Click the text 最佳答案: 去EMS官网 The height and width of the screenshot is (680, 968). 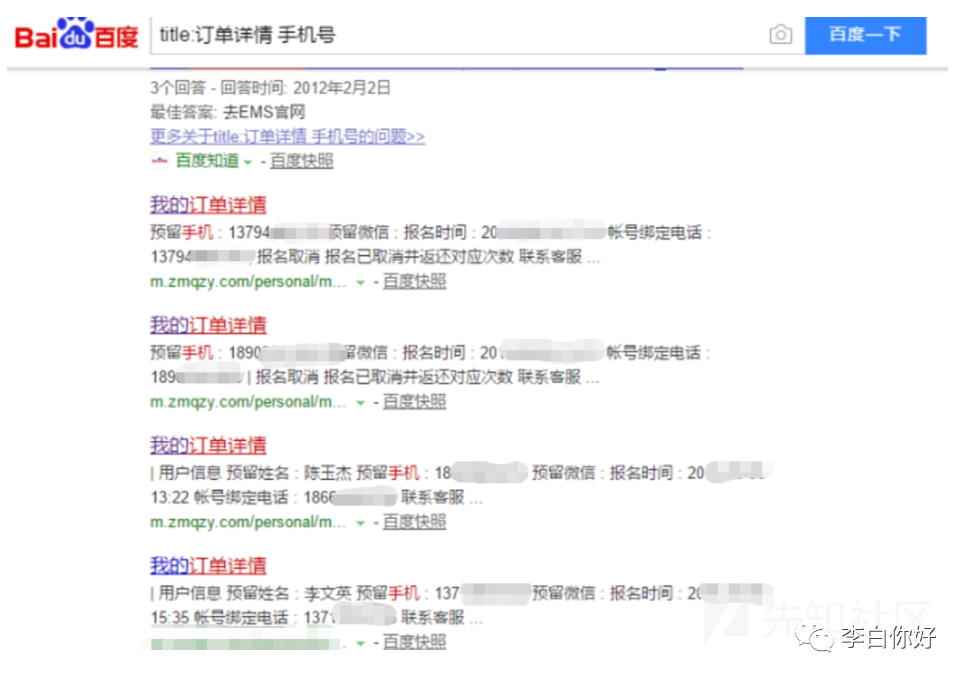click(228, 112)
